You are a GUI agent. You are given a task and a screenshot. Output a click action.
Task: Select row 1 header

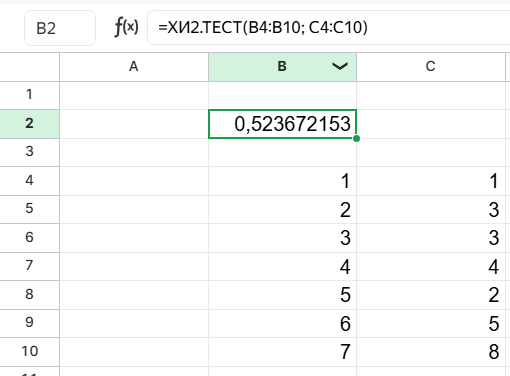(29, 95)
